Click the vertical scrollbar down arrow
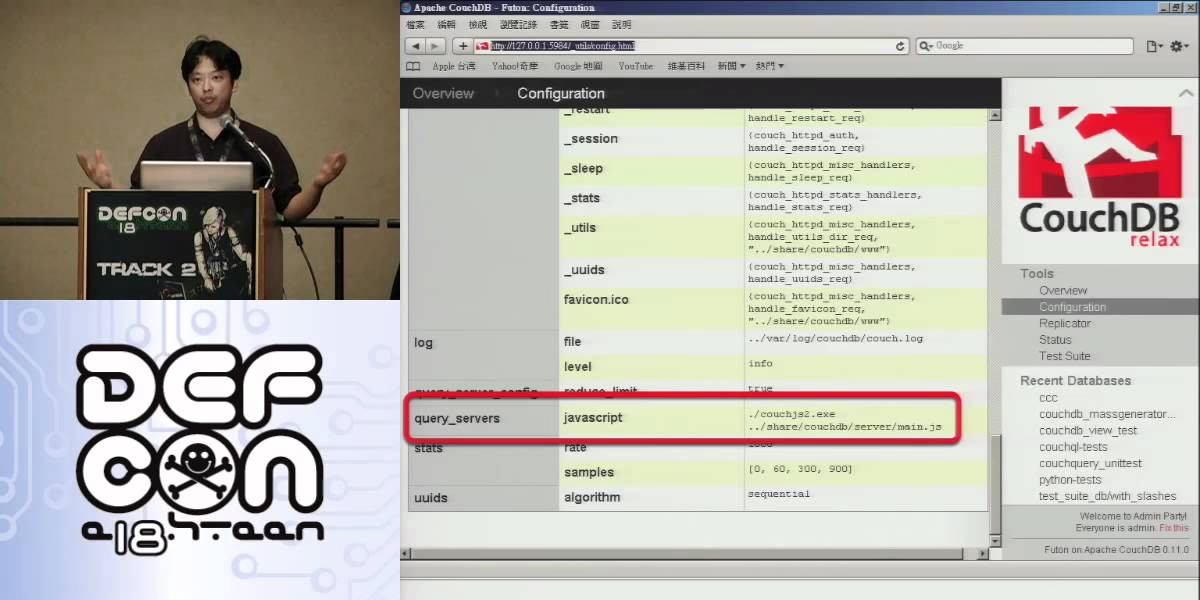 [x=994, y=540]
